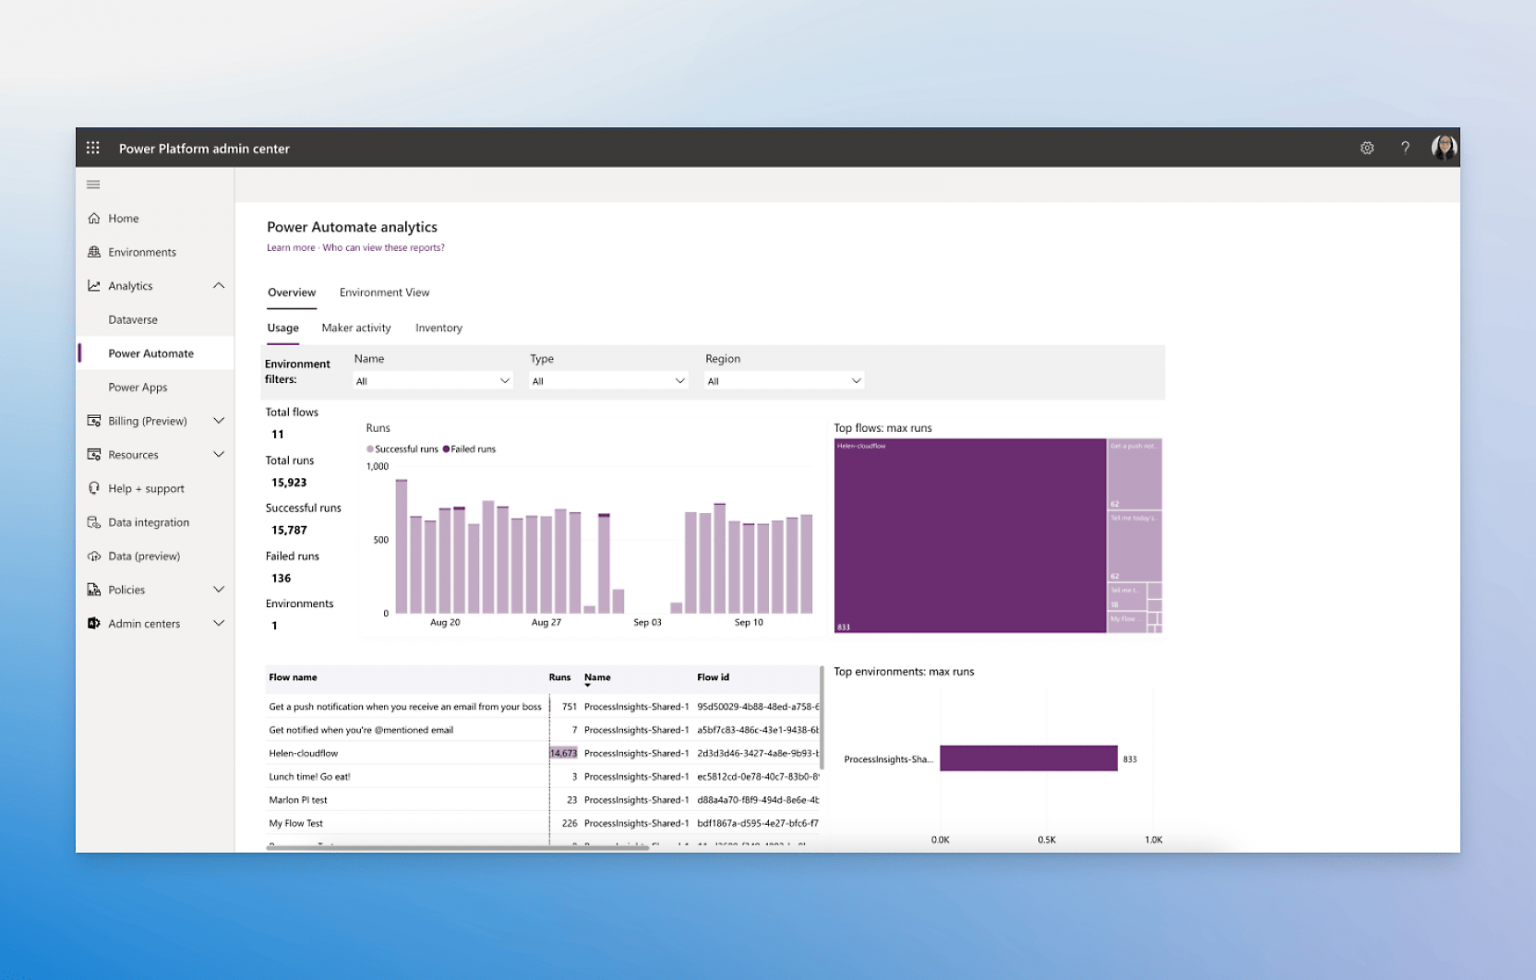The height and width of the screenshot is (980, 1536).
Task: Select the Environments icon in the sidebar
Action: [94, 252]
